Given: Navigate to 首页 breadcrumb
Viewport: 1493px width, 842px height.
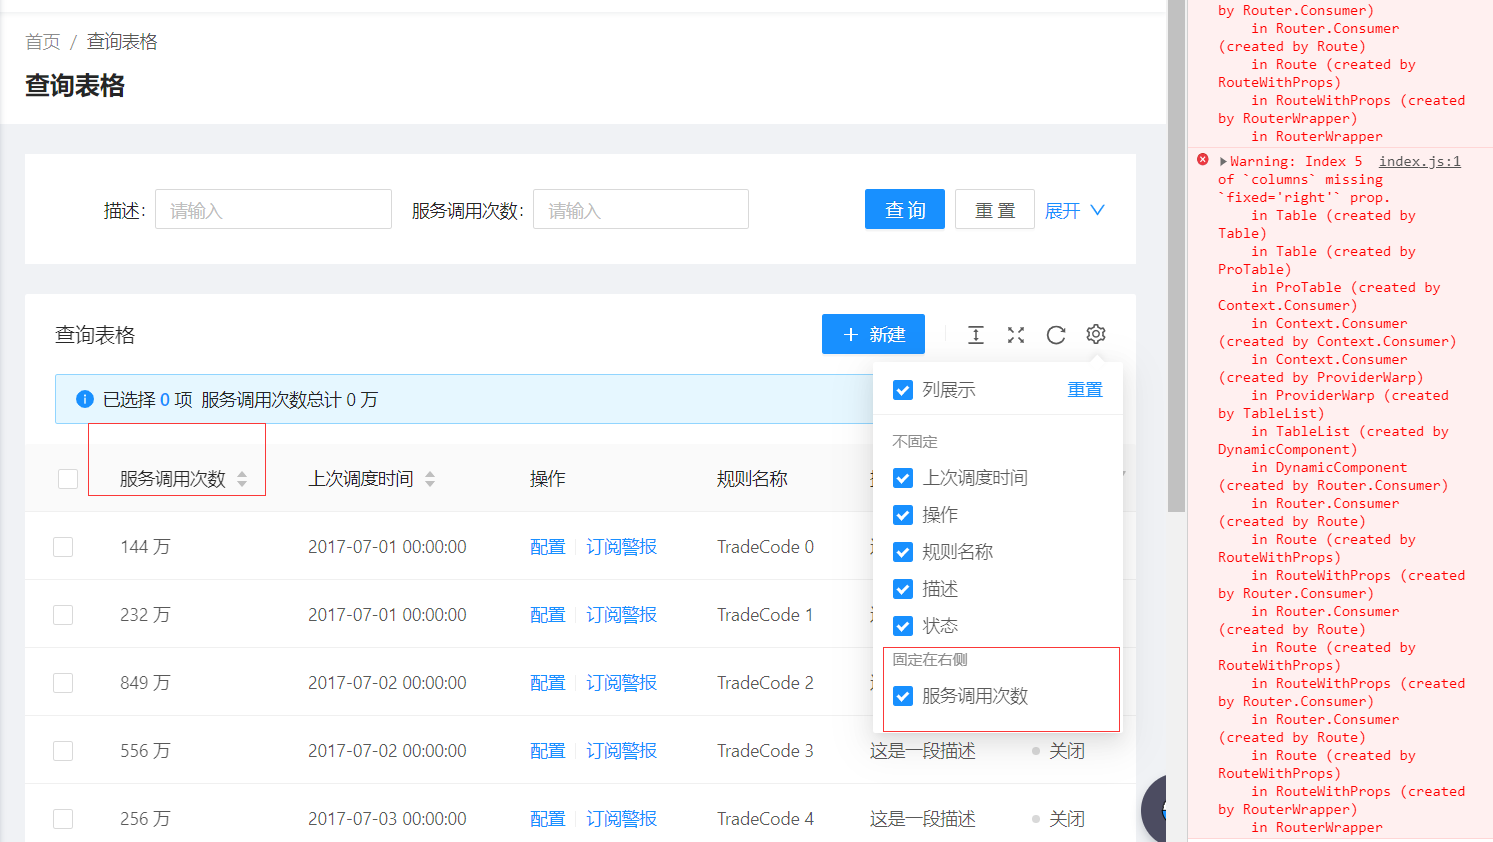Looking at the screenshot, I should tap(40, 41).
